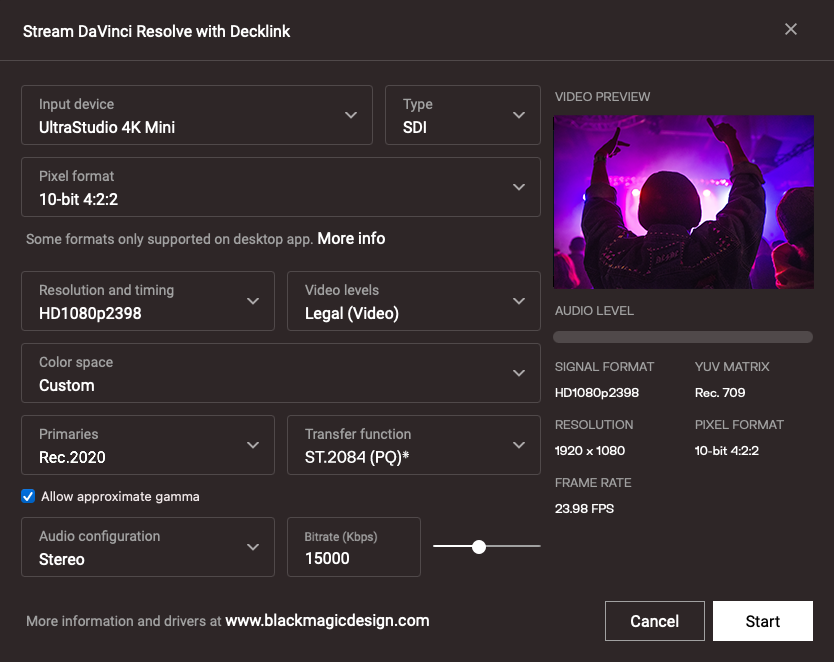Viewport: 834px width, 662px height.
Task: Click the Primaries chevron arrow
Action: pyautogui.click(x=253, y=445)
